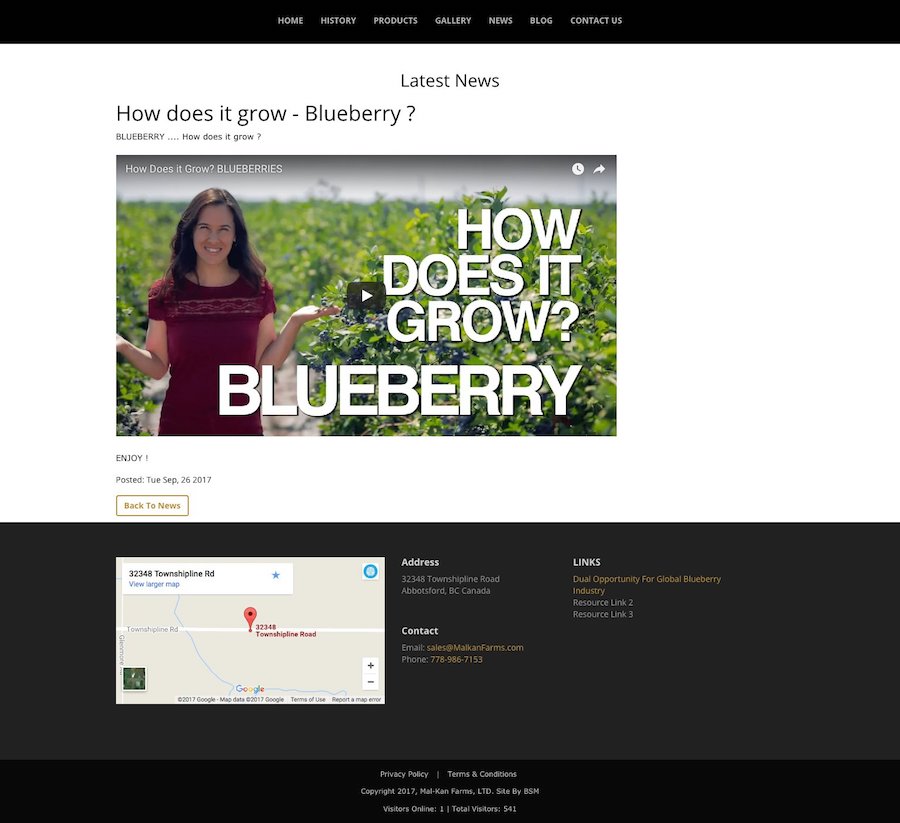Viewport: 900px width, 823px height.
Task: Zoom in on the map
Action: (x=371, y=665)
